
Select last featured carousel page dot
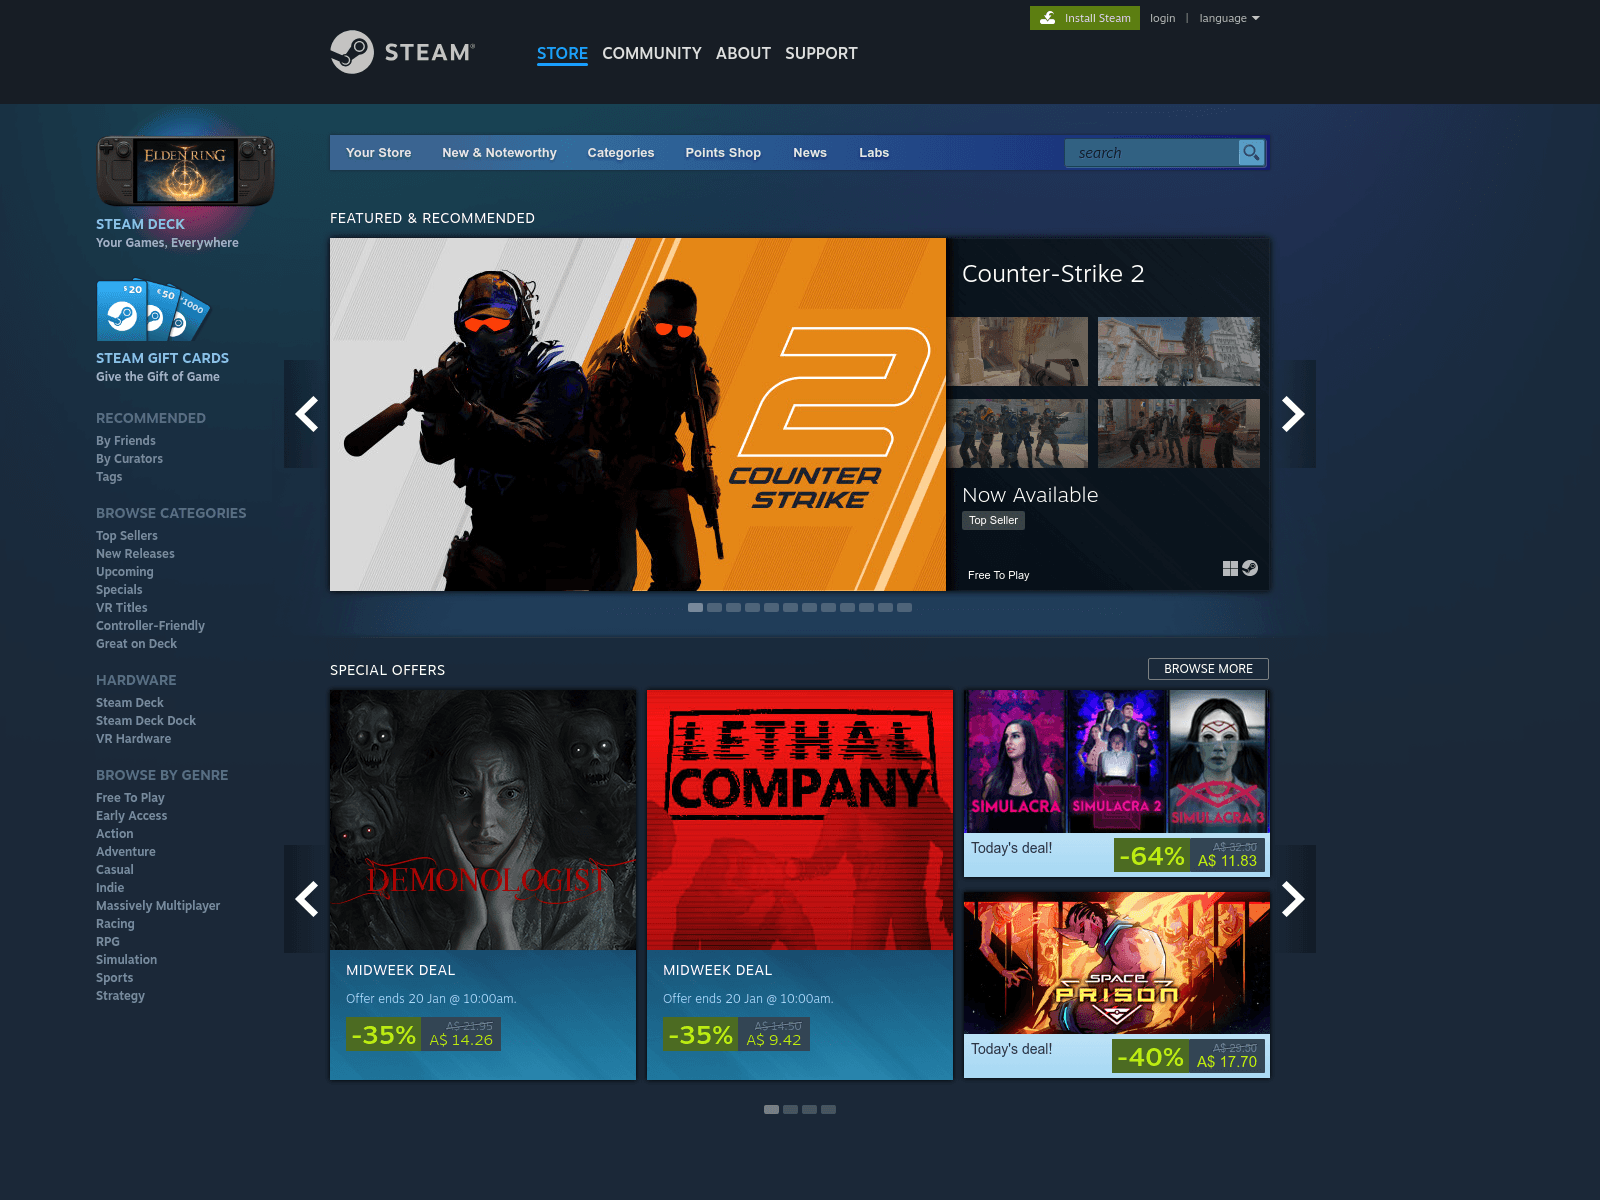904,608
